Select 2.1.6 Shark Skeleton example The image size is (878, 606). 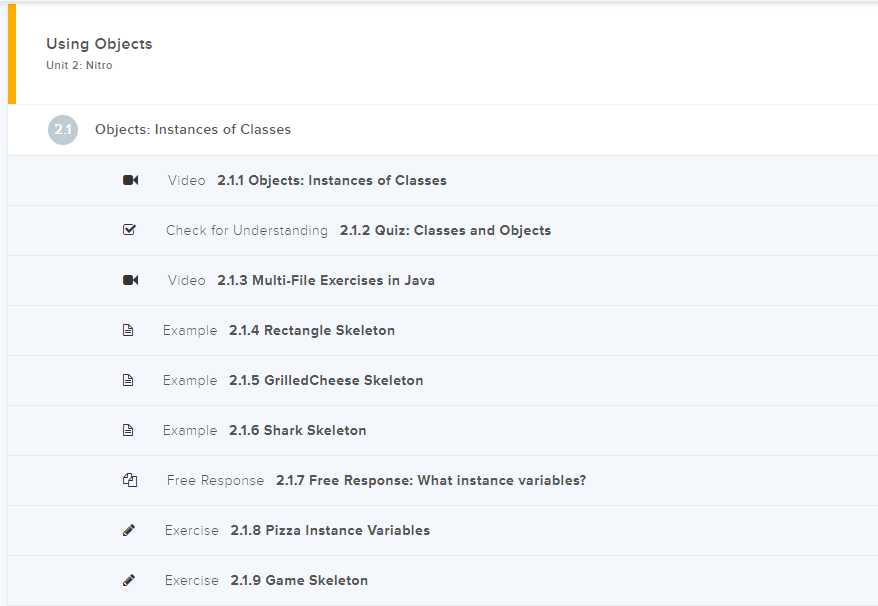click(297, 430)
